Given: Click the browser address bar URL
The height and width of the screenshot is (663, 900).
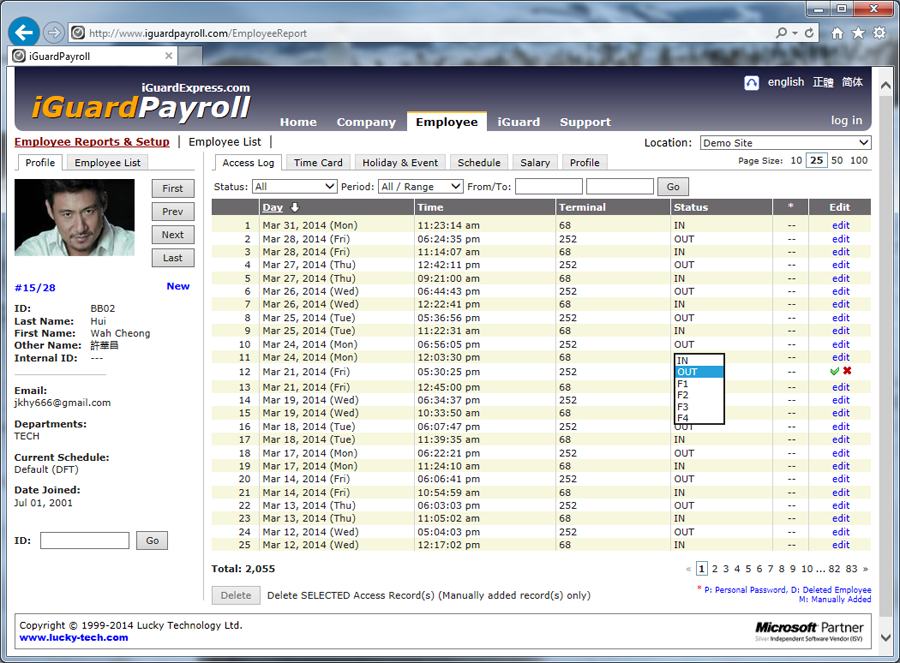Looking at the screenshot, I should tap(198, 33).
